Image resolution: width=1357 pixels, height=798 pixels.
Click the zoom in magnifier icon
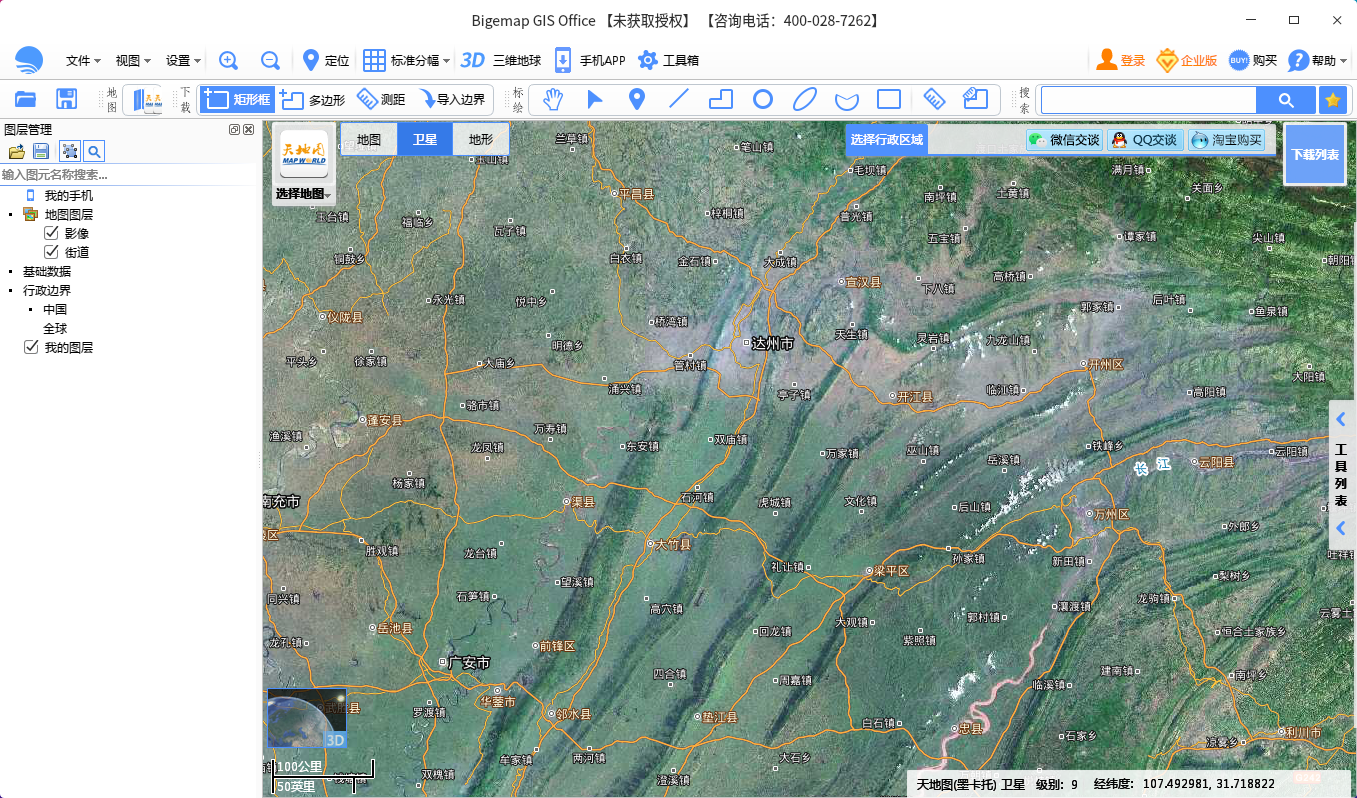[228, 60]
